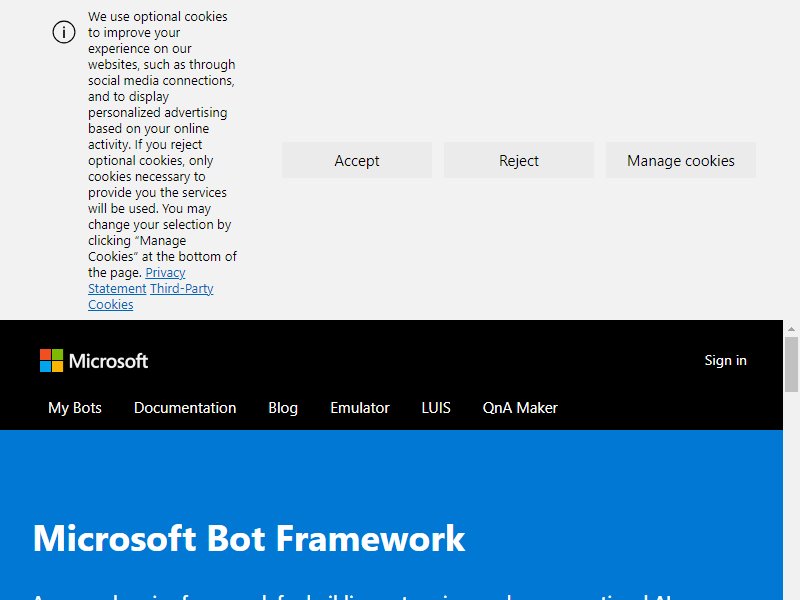Click the Microsoft Bot Framework heading
The height and width of the screenshot is (600, 800).
click(249, 538)
